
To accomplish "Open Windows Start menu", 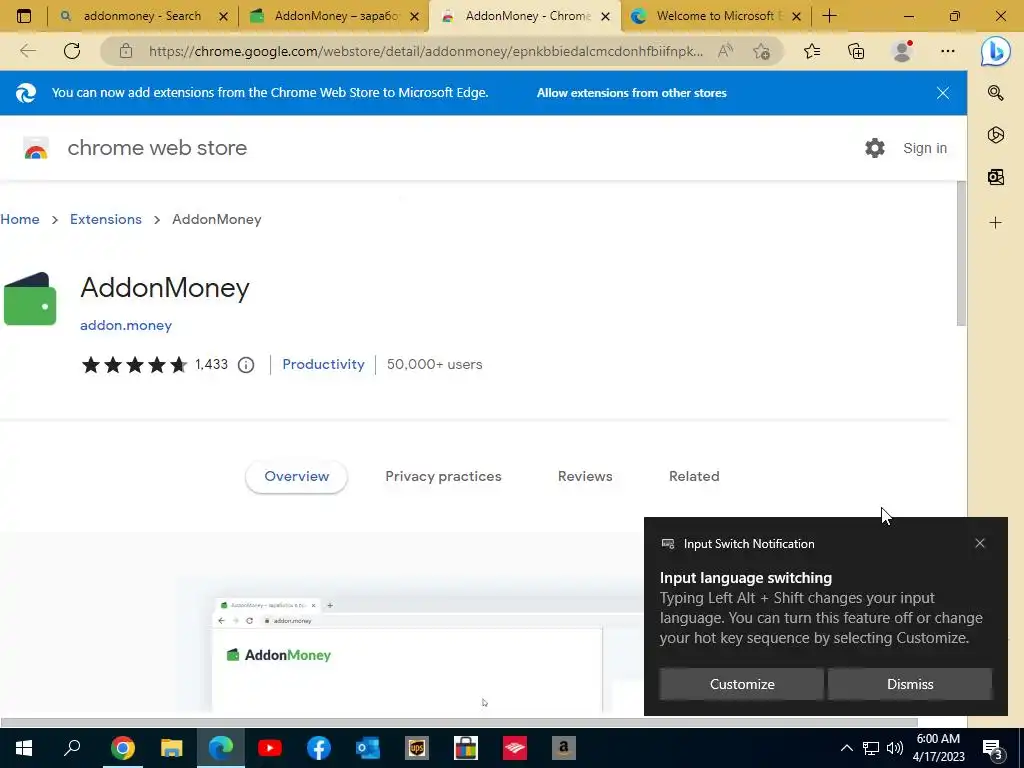I will 24,748.
